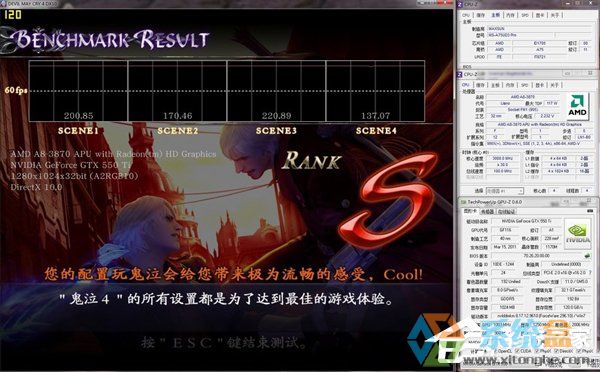600x372 pixels.
Task: Click the SCENE1 label
Action: pos(78,131)
